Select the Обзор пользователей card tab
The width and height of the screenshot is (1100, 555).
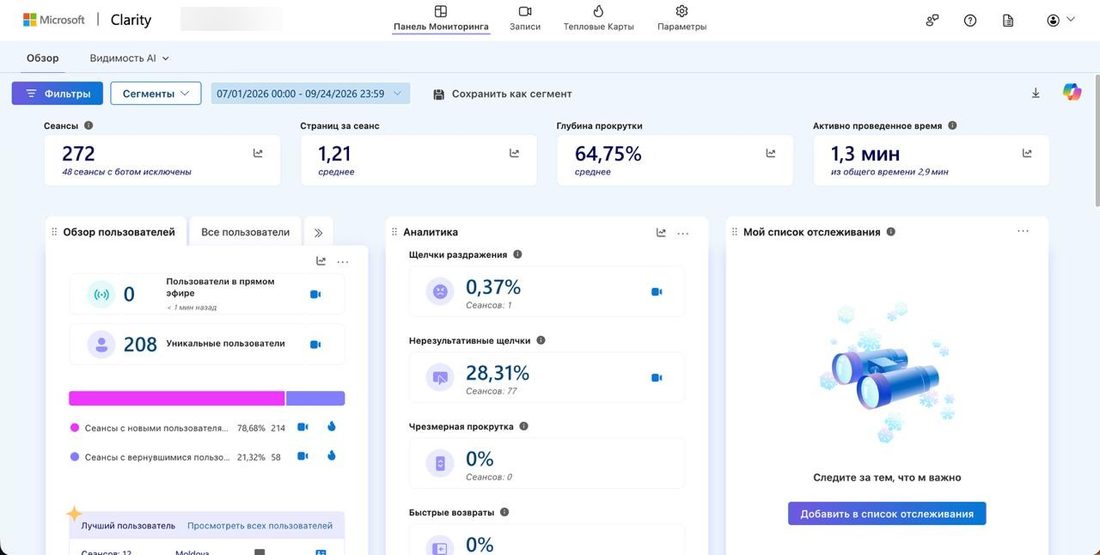(119, 232)
